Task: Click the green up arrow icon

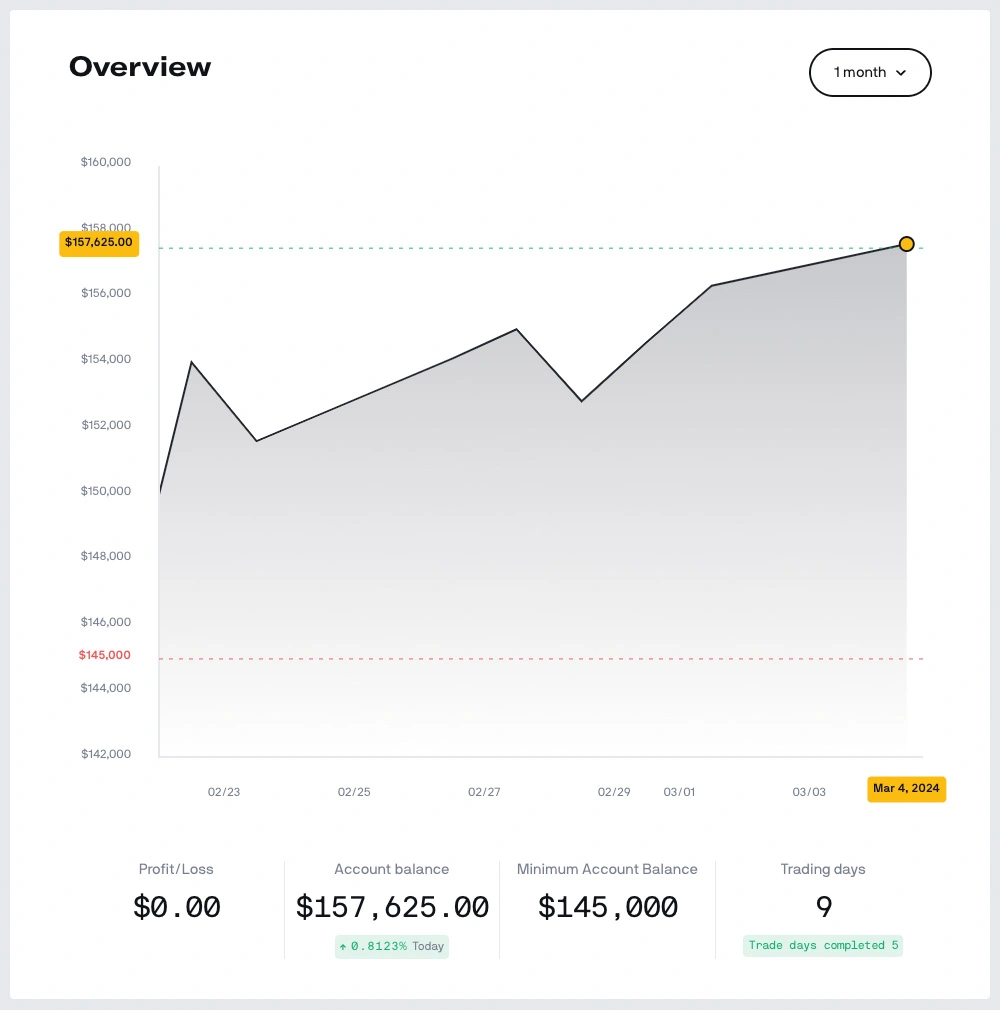Action: coord(343,946)
